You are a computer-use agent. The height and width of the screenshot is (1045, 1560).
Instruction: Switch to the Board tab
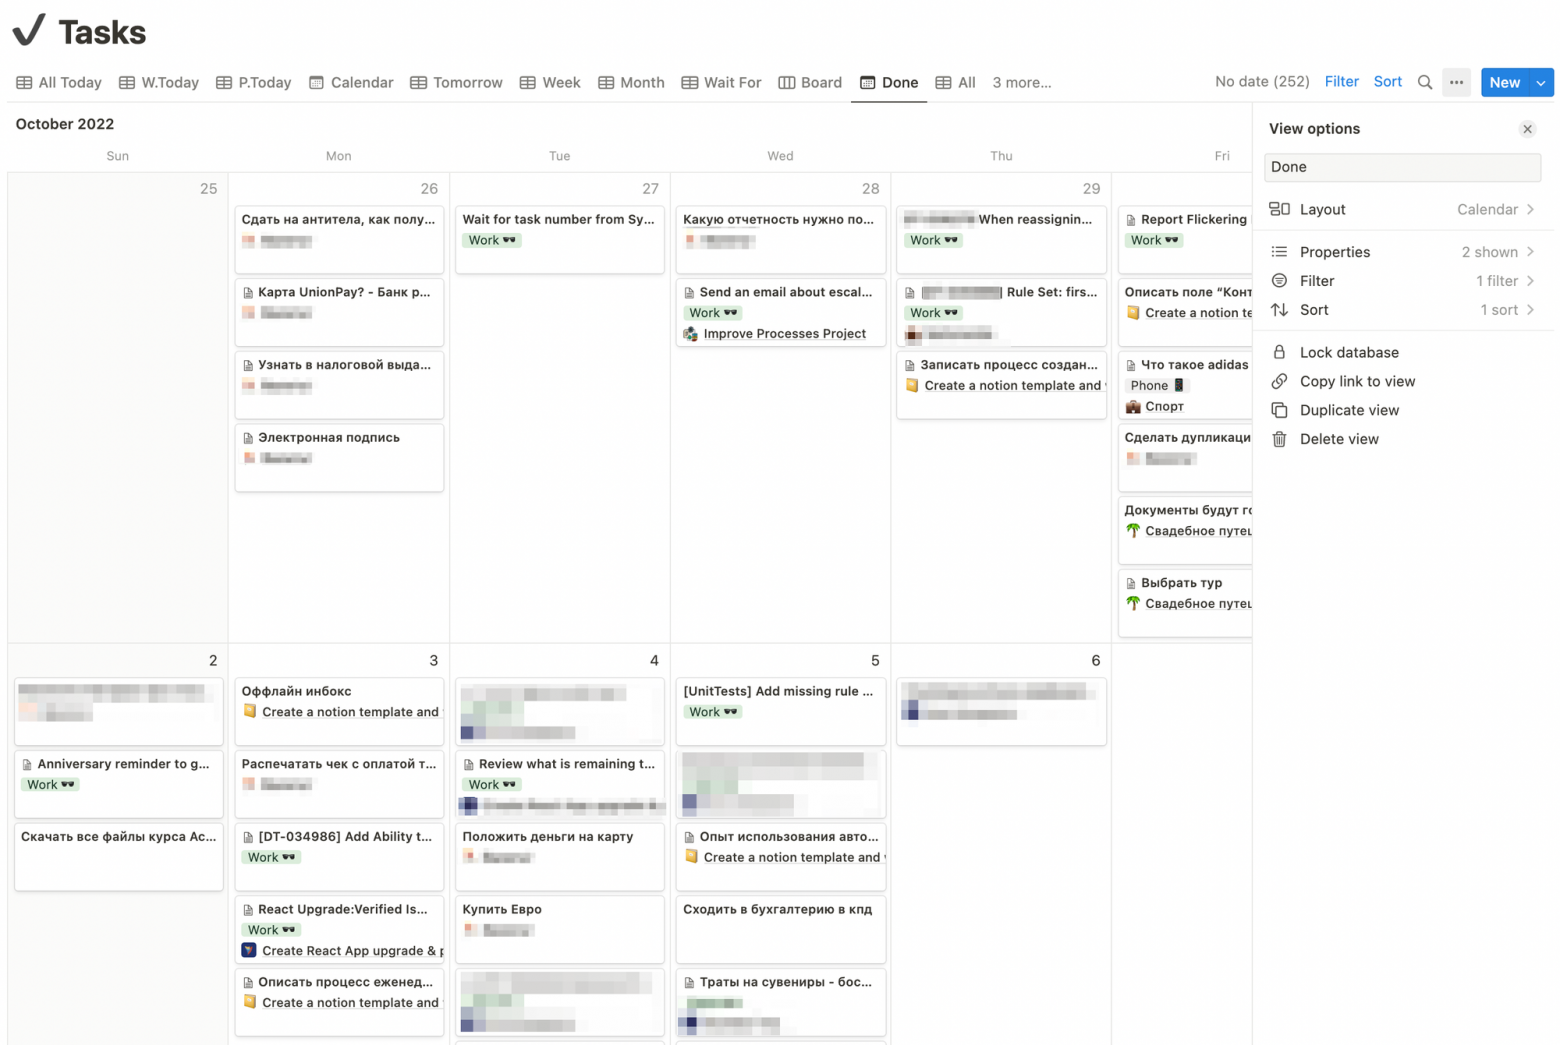(x=810, y=83)
